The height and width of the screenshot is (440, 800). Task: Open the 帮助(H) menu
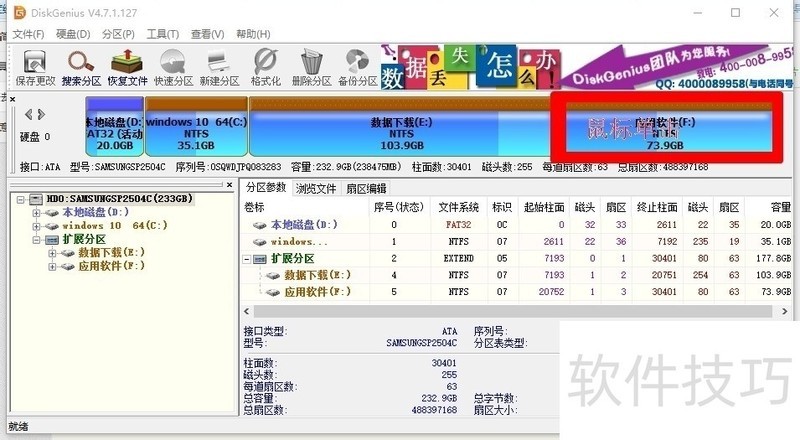(253, 34)
